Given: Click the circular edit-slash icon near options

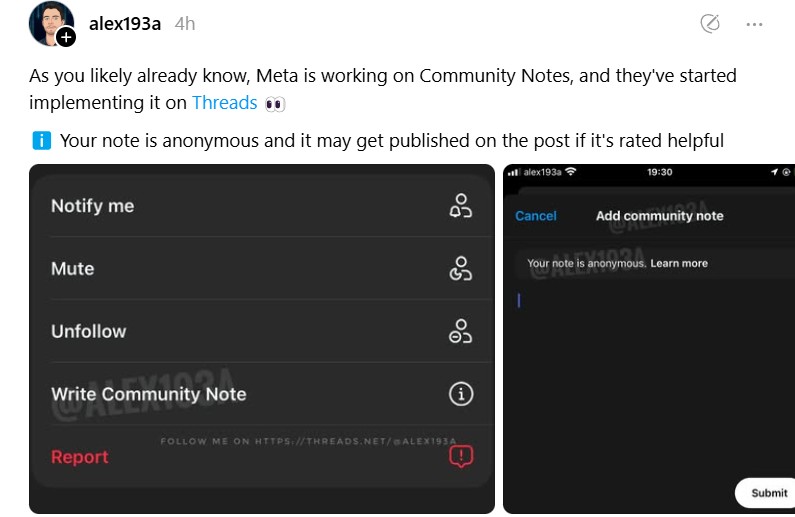Looking at the screenshot, I should tap(710, 23).
